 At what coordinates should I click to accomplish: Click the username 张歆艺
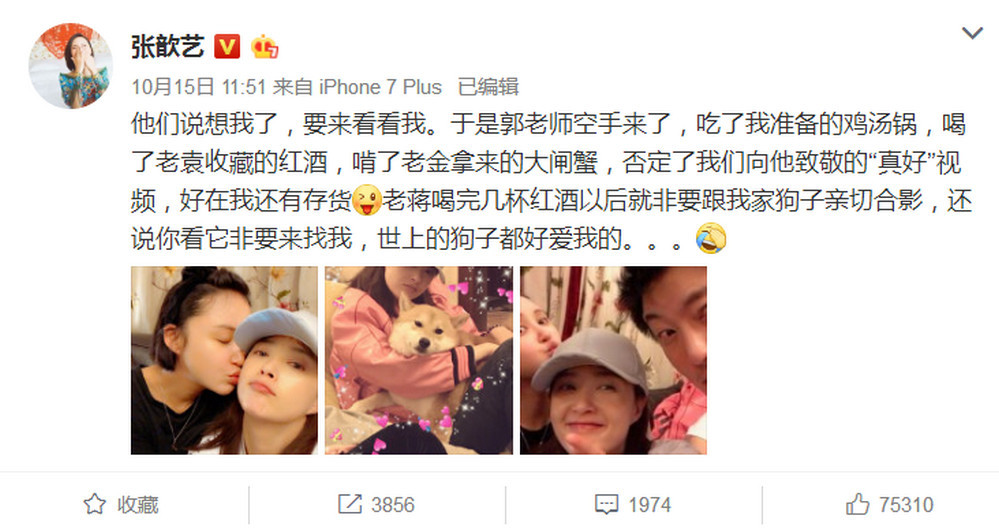point(168,47)
